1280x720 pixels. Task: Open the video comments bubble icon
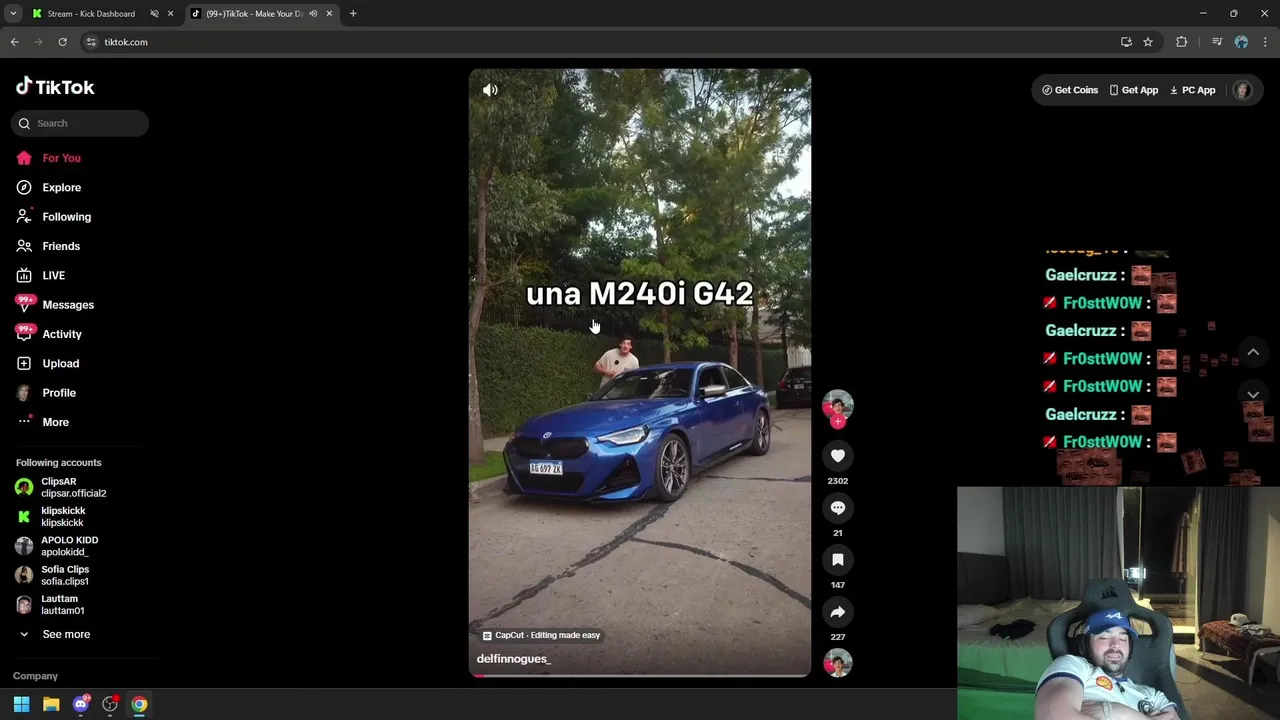[x=838, y=508]
